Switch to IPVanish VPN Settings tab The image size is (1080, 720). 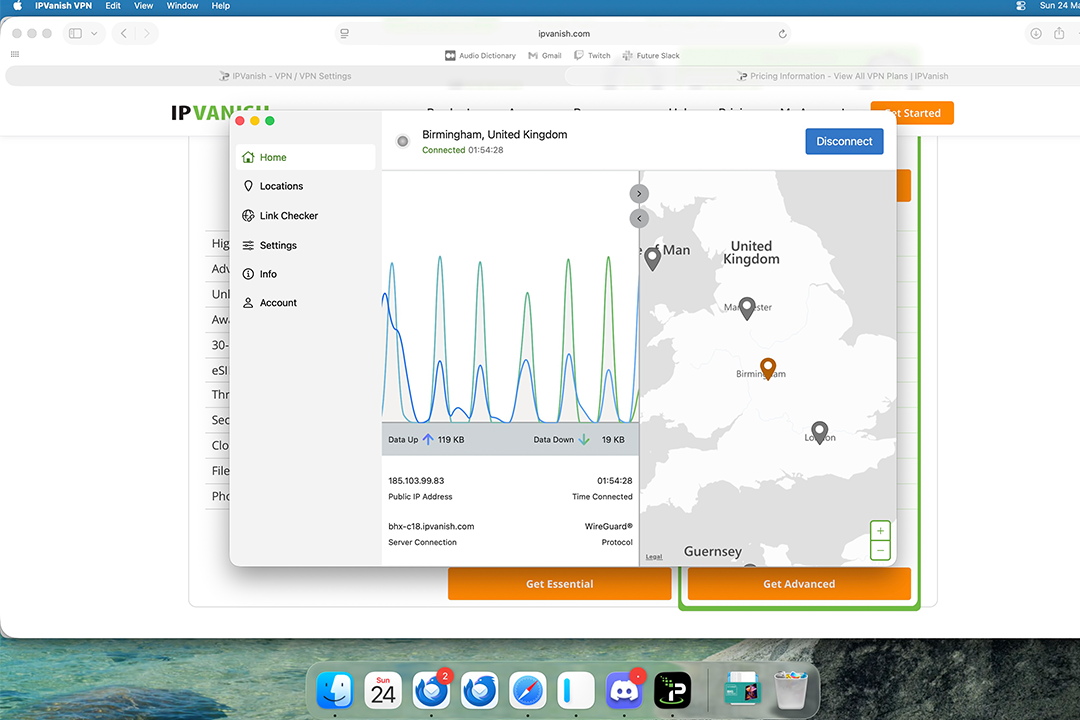point(284,76)
